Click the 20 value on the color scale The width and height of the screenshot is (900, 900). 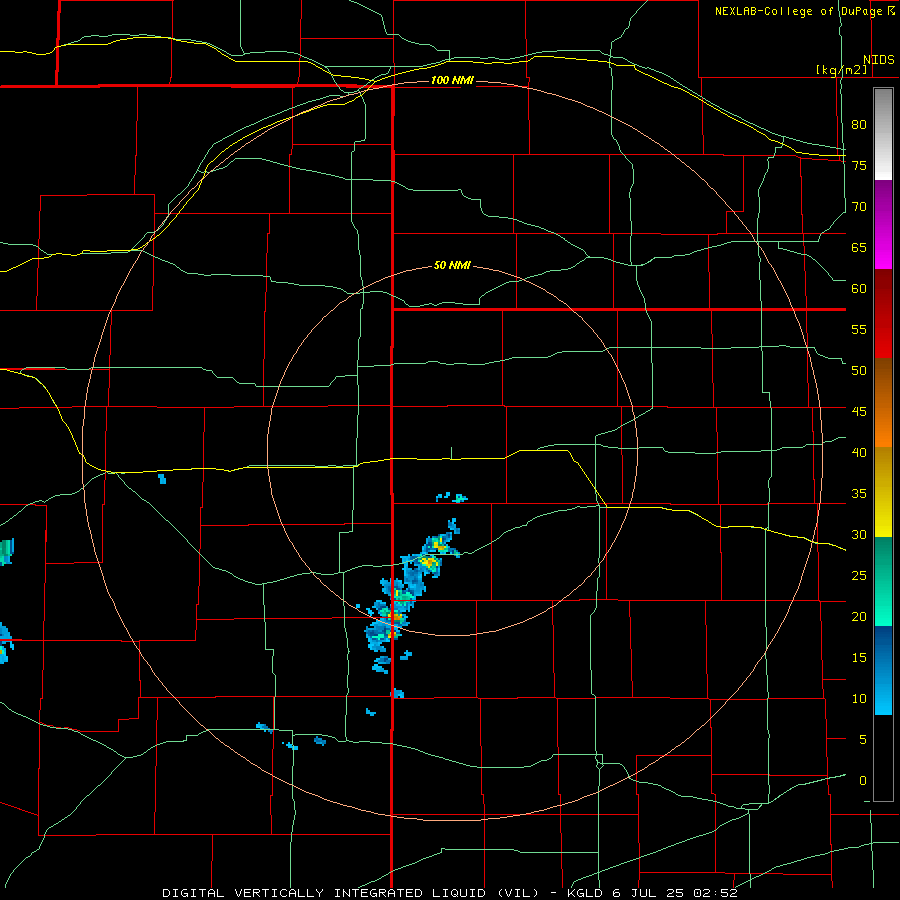coord(859,617)
